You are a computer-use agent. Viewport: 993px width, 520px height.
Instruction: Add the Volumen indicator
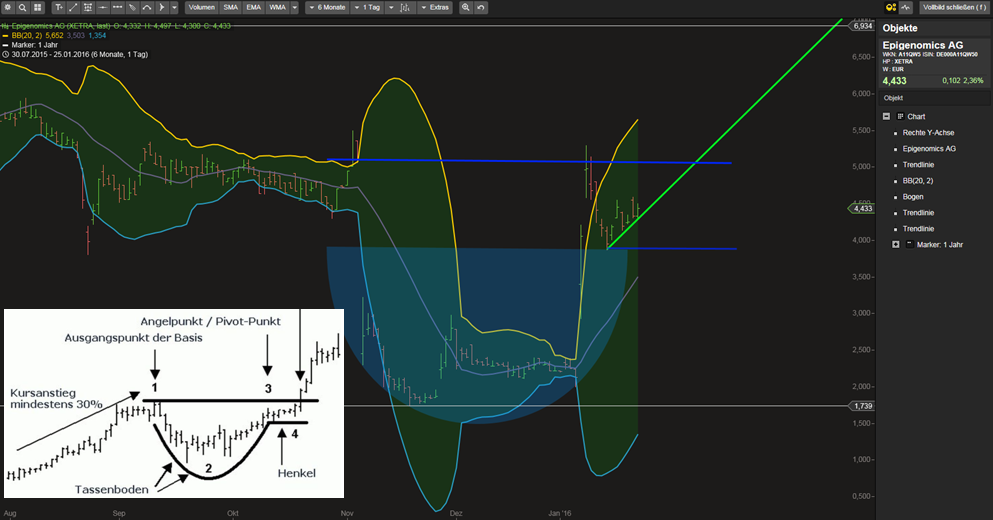click(x=202, y=8)
